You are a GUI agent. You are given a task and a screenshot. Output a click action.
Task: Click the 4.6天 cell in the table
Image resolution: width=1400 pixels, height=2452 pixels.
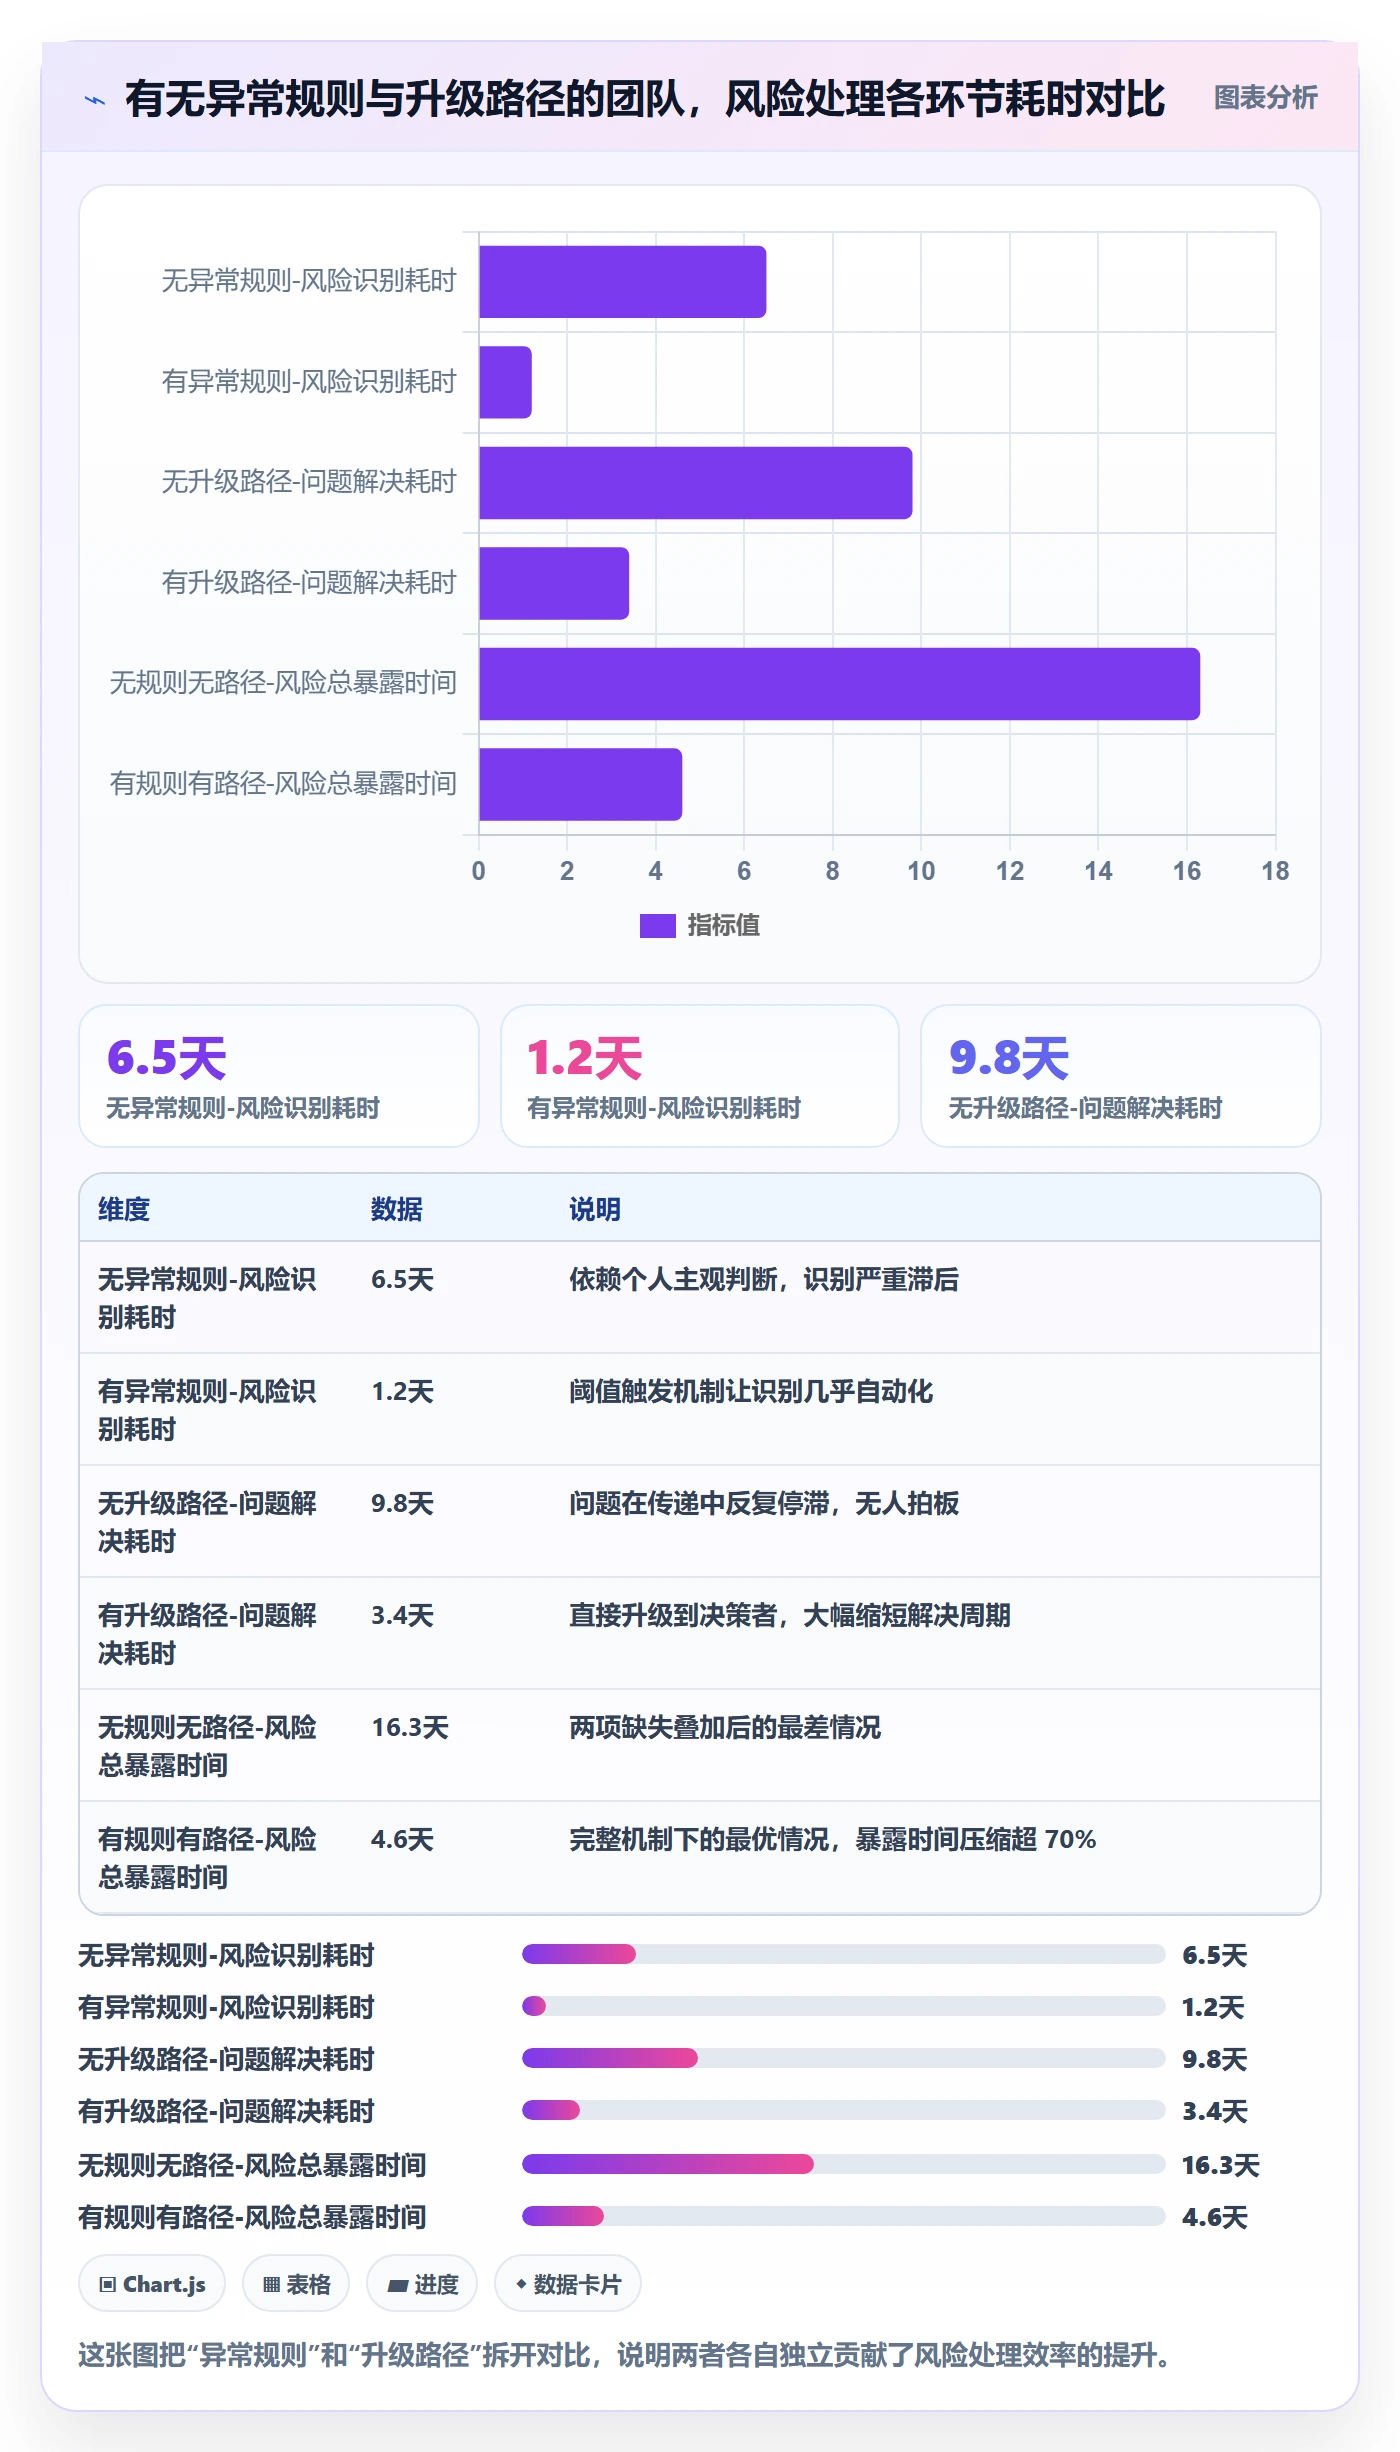pos(402,1839)
